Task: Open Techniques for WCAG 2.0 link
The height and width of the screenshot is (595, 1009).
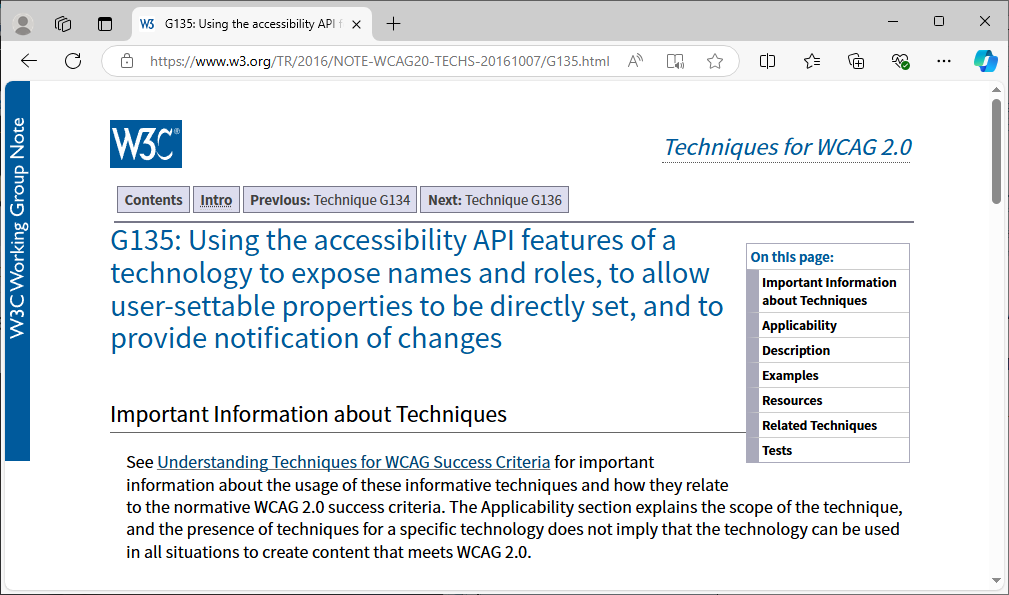Action: (787, 147)
